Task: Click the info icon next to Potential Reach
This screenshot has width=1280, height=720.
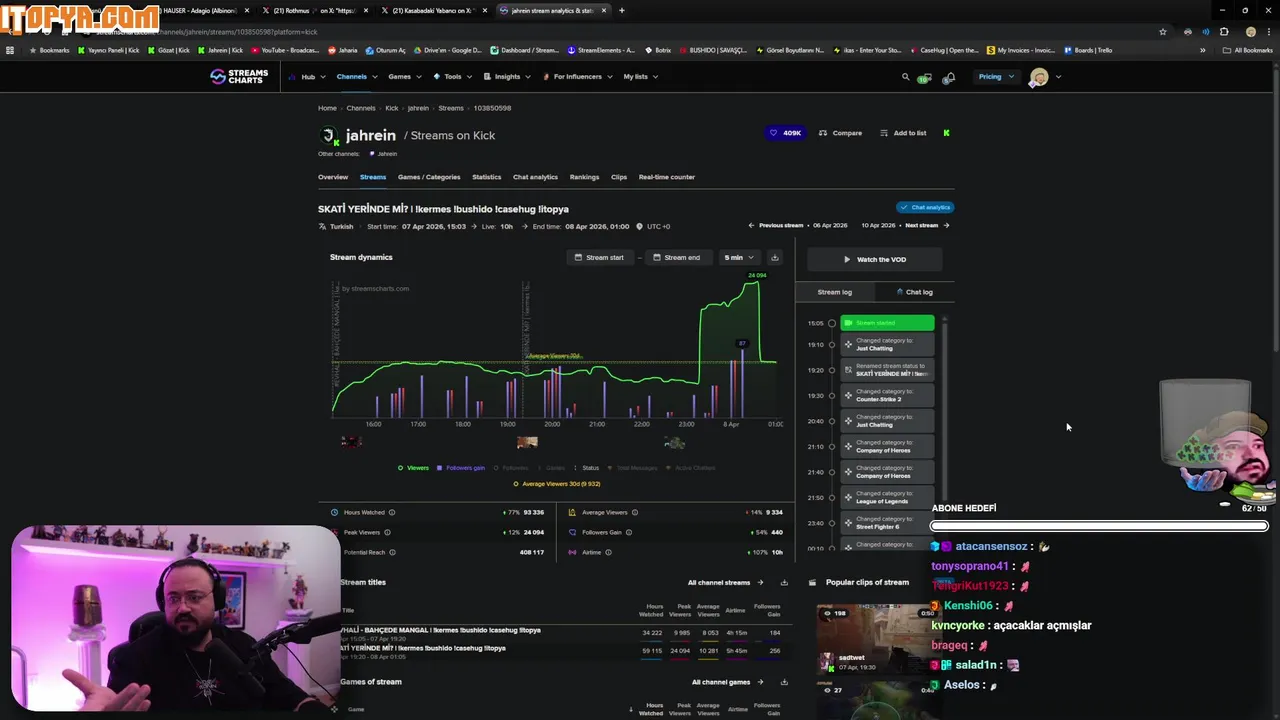Action: [x=392, y=552]
